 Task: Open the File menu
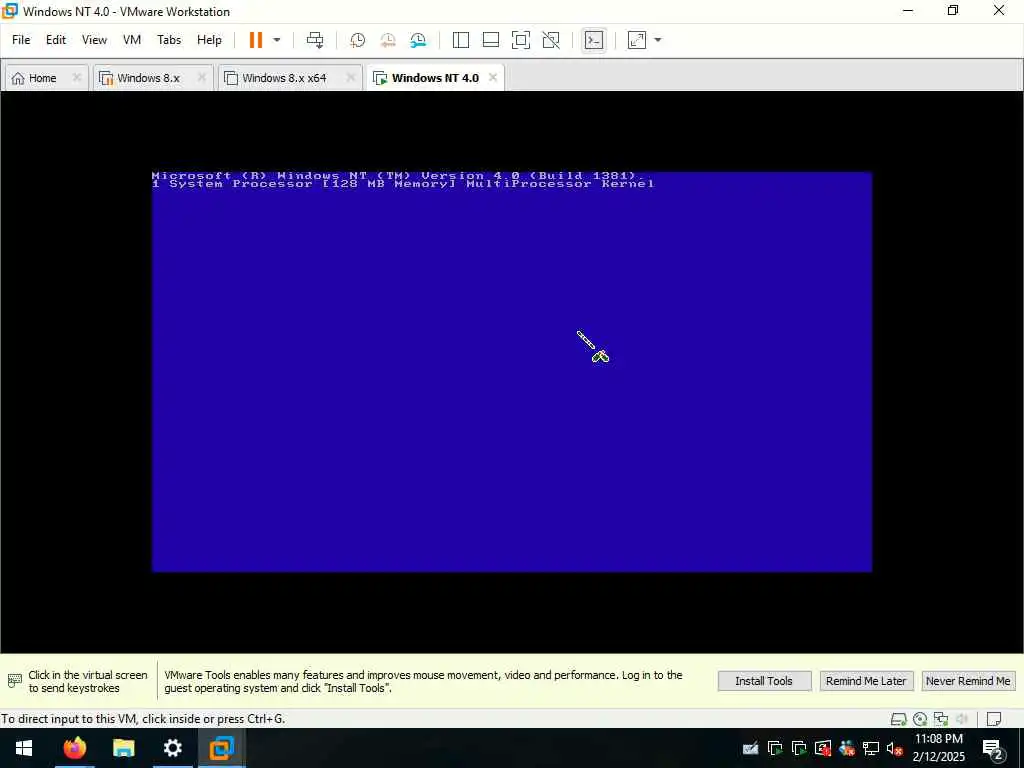21,40
